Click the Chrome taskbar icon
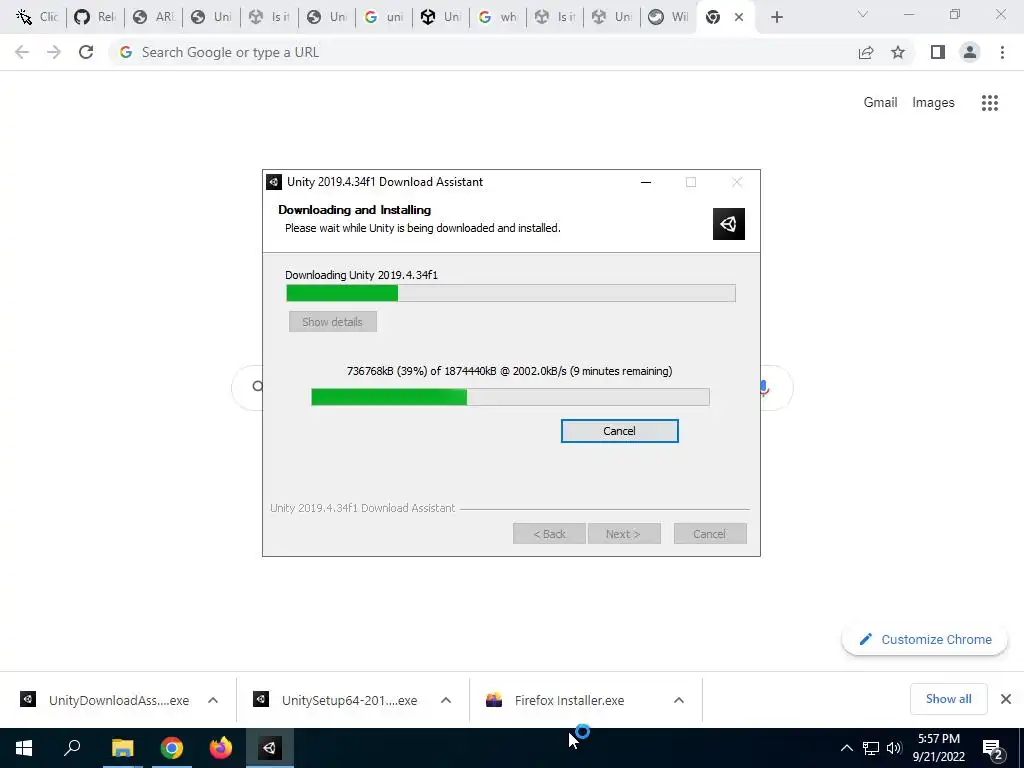This screenshot has height=768, width=1024. [x=172, y=748]
